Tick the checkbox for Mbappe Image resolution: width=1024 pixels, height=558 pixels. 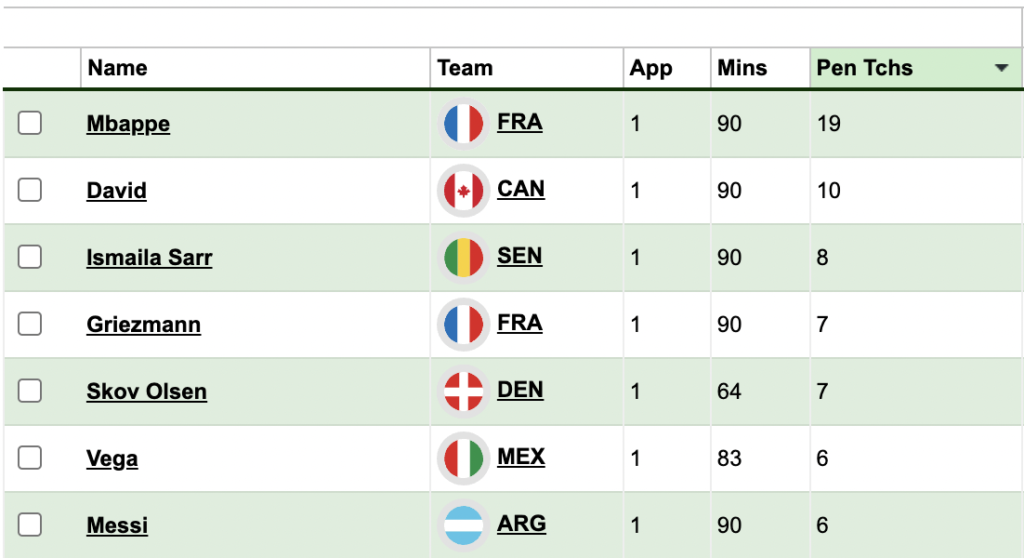tap(30, 123)
